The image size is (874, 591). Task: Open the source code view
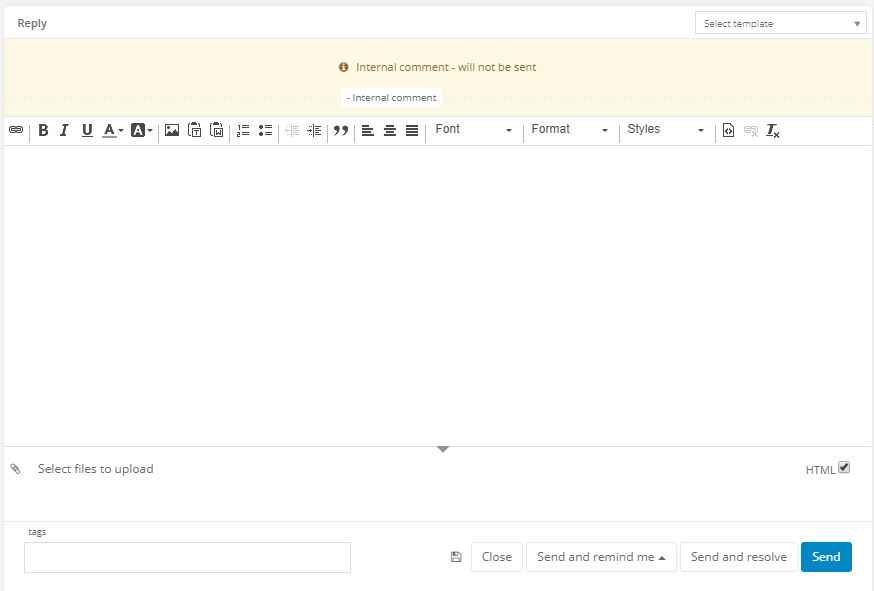(x=729, y=130)
